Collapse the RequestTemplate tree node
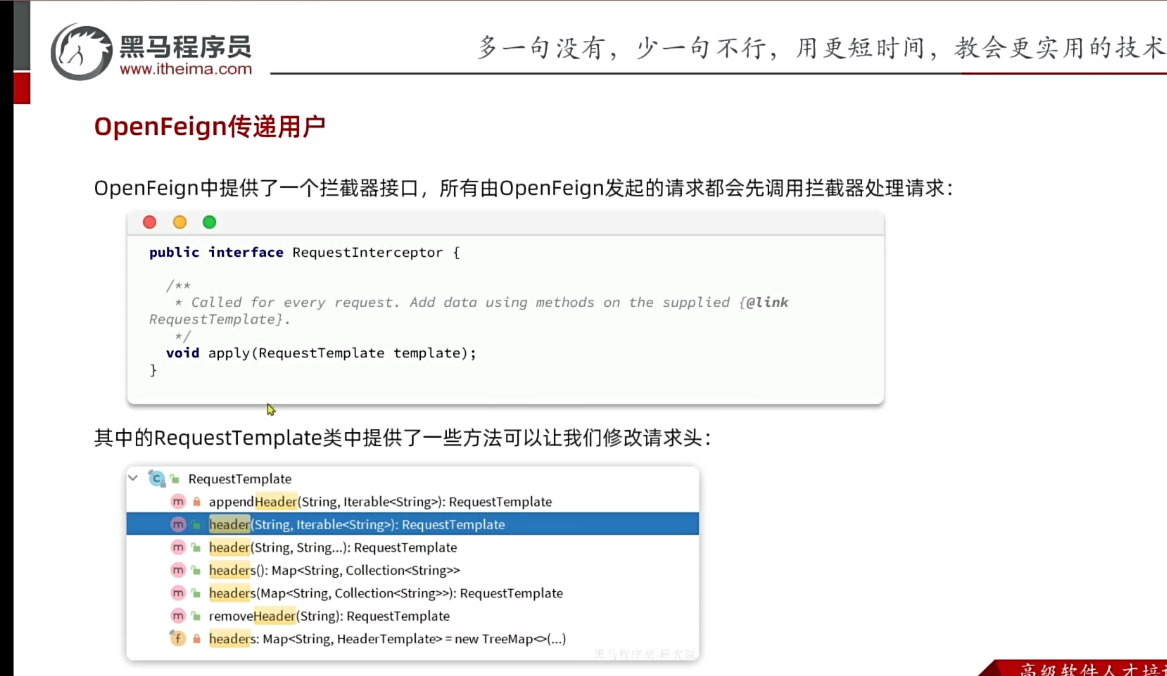Image resolution: width=1167 pixels, height=676 pixels. point(134,479)
